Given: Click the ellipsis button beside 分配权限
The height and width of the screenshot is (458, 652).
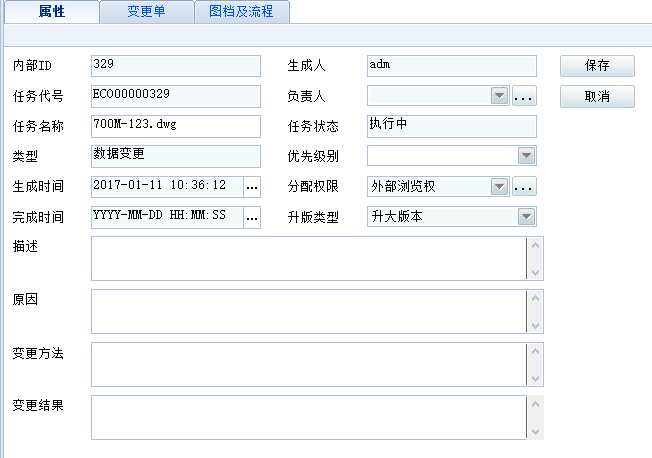Looking at the screenshot, I should (525, 186).
